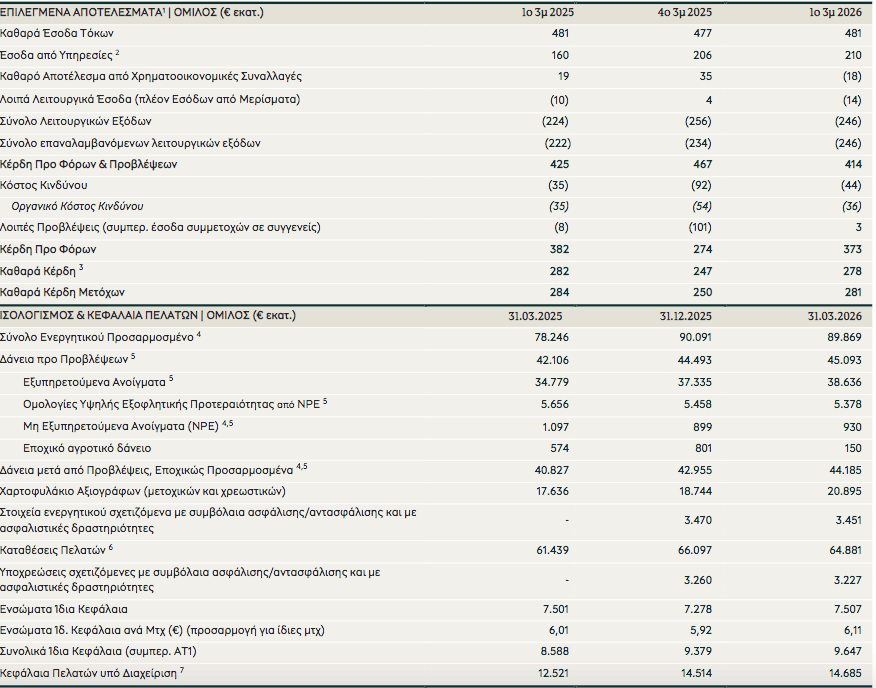Image resolution: width=876 pixels, height=688 pixels.
Task: Select the 'Εξυπηρετούμενα Ανοίγματα' row label
Action: (x=94, y=380)
